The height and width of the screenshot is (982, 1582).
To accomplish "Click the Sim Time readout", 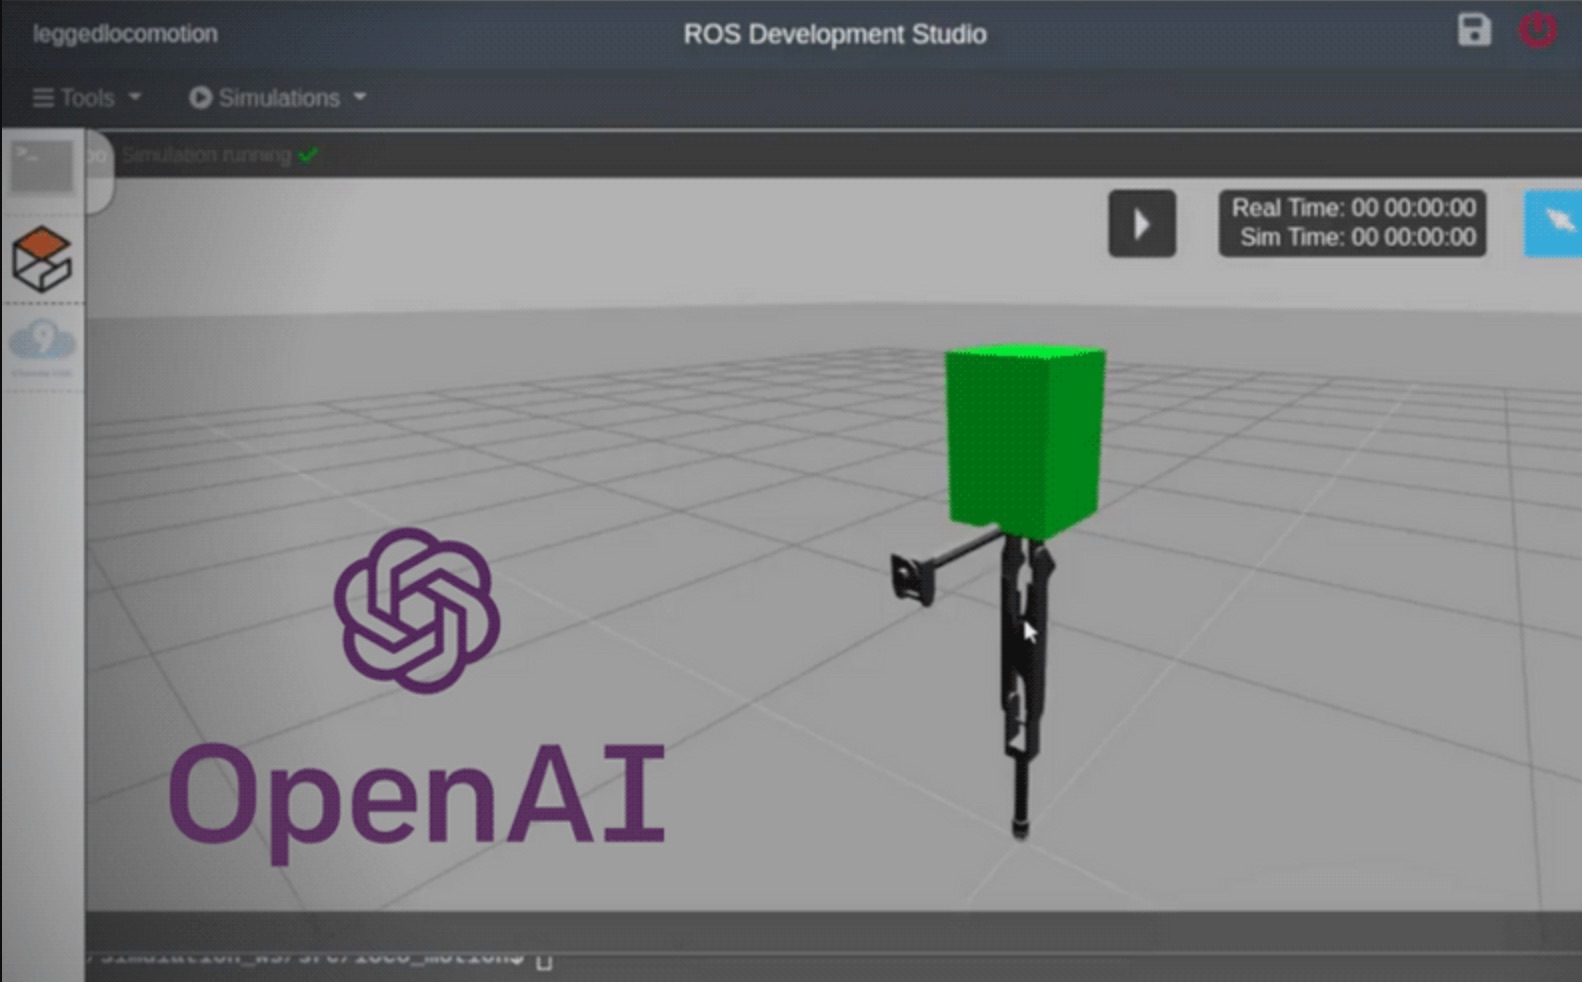I will tap(1357, 238).
